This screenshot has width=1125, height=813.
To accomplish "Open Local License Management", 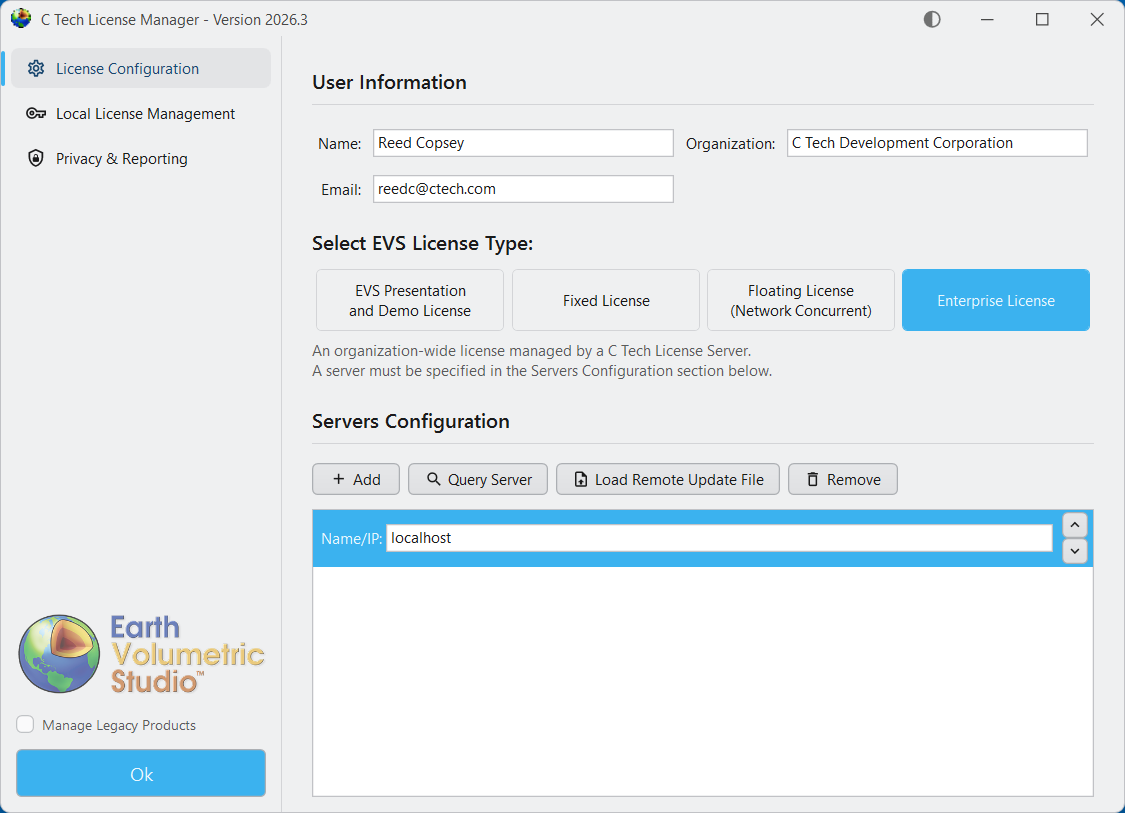I will pyautogui.click(x=145, y=113).
